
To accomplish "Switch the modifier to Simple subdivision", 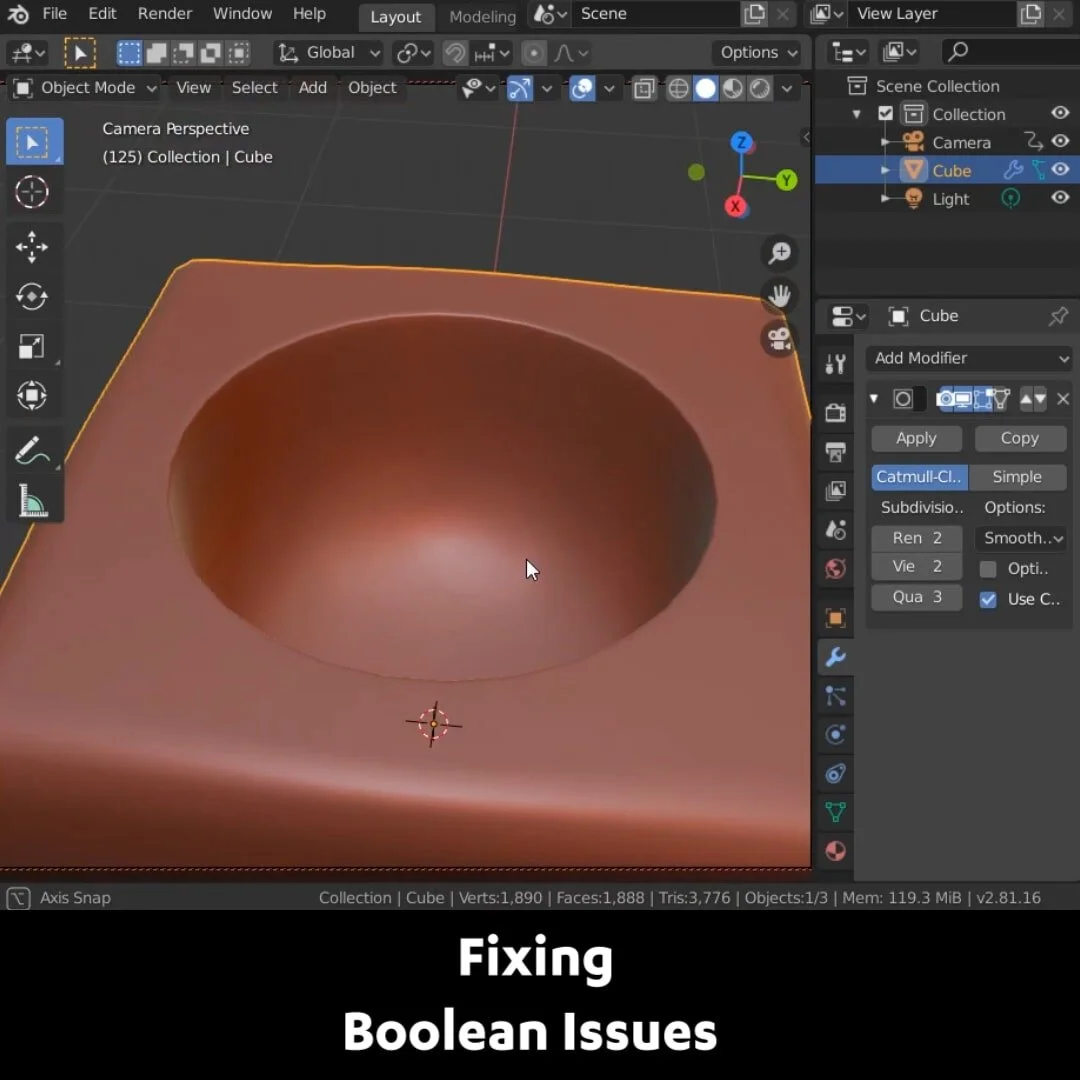I will coord(1018,477).
